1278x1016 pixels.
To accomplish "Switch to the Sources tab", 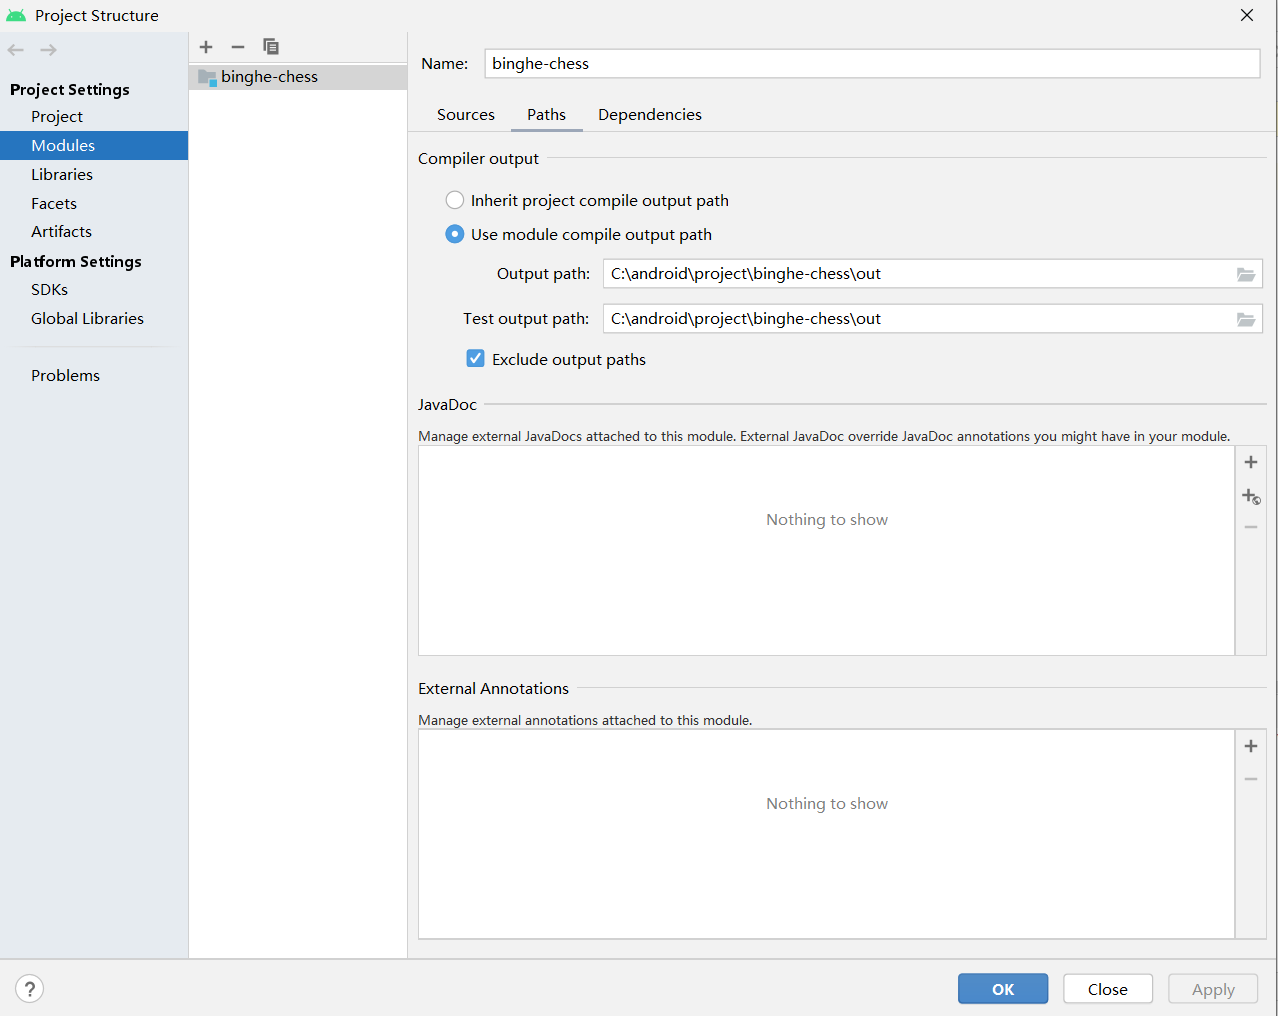I will tap(466, 115).
